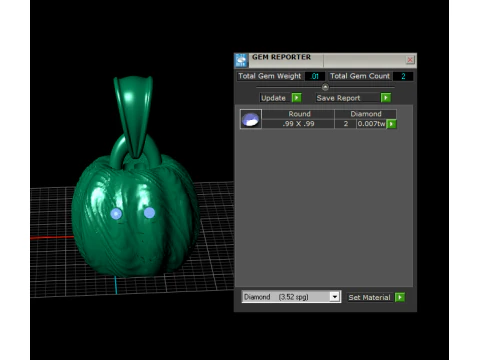
Task: Select the round gem thumbnail
Action: [x=251, y=119]
